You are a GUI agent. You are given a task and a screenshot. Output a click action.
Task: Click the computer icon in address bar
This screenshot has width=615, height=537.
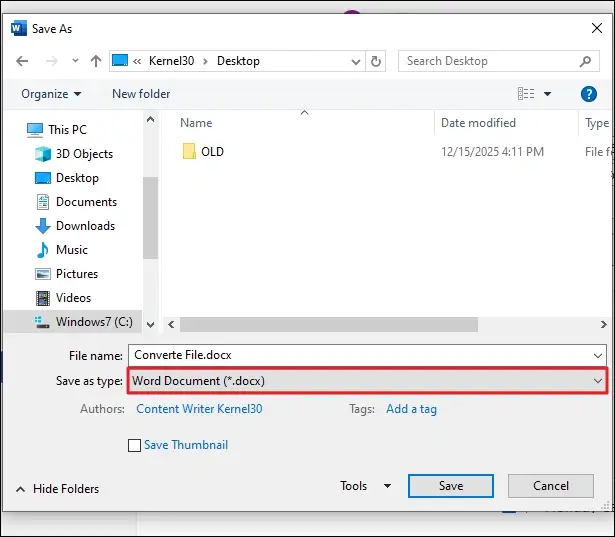point(120,61)
